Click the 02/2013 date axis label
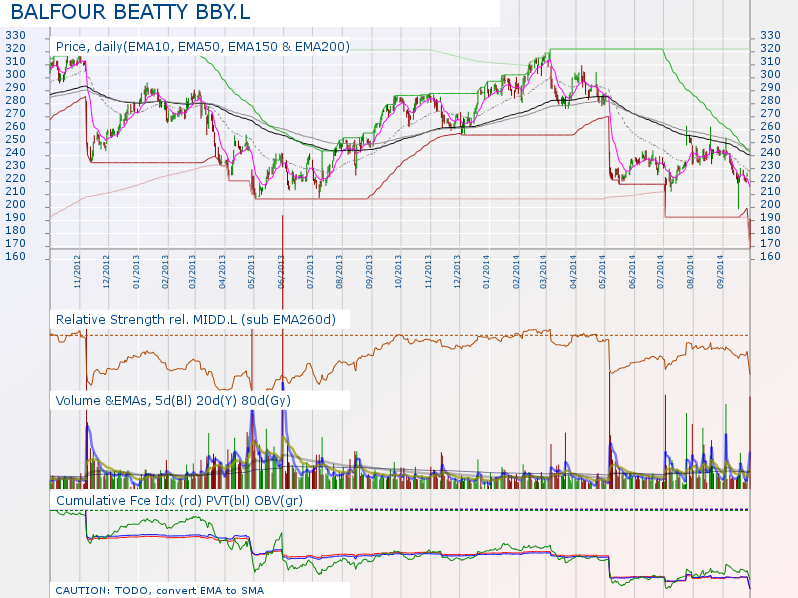 click(165, 272)
